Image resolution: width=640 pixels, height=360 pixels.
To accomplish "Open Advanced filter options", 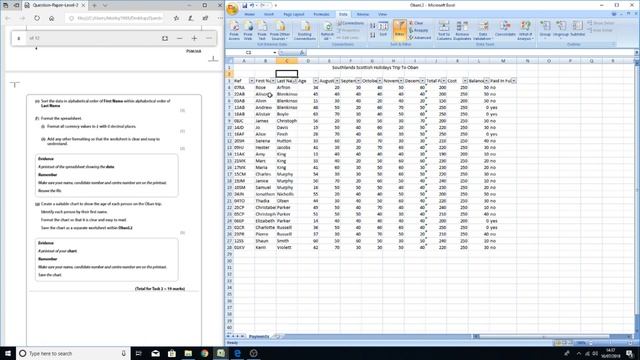I will click(420, 38).
